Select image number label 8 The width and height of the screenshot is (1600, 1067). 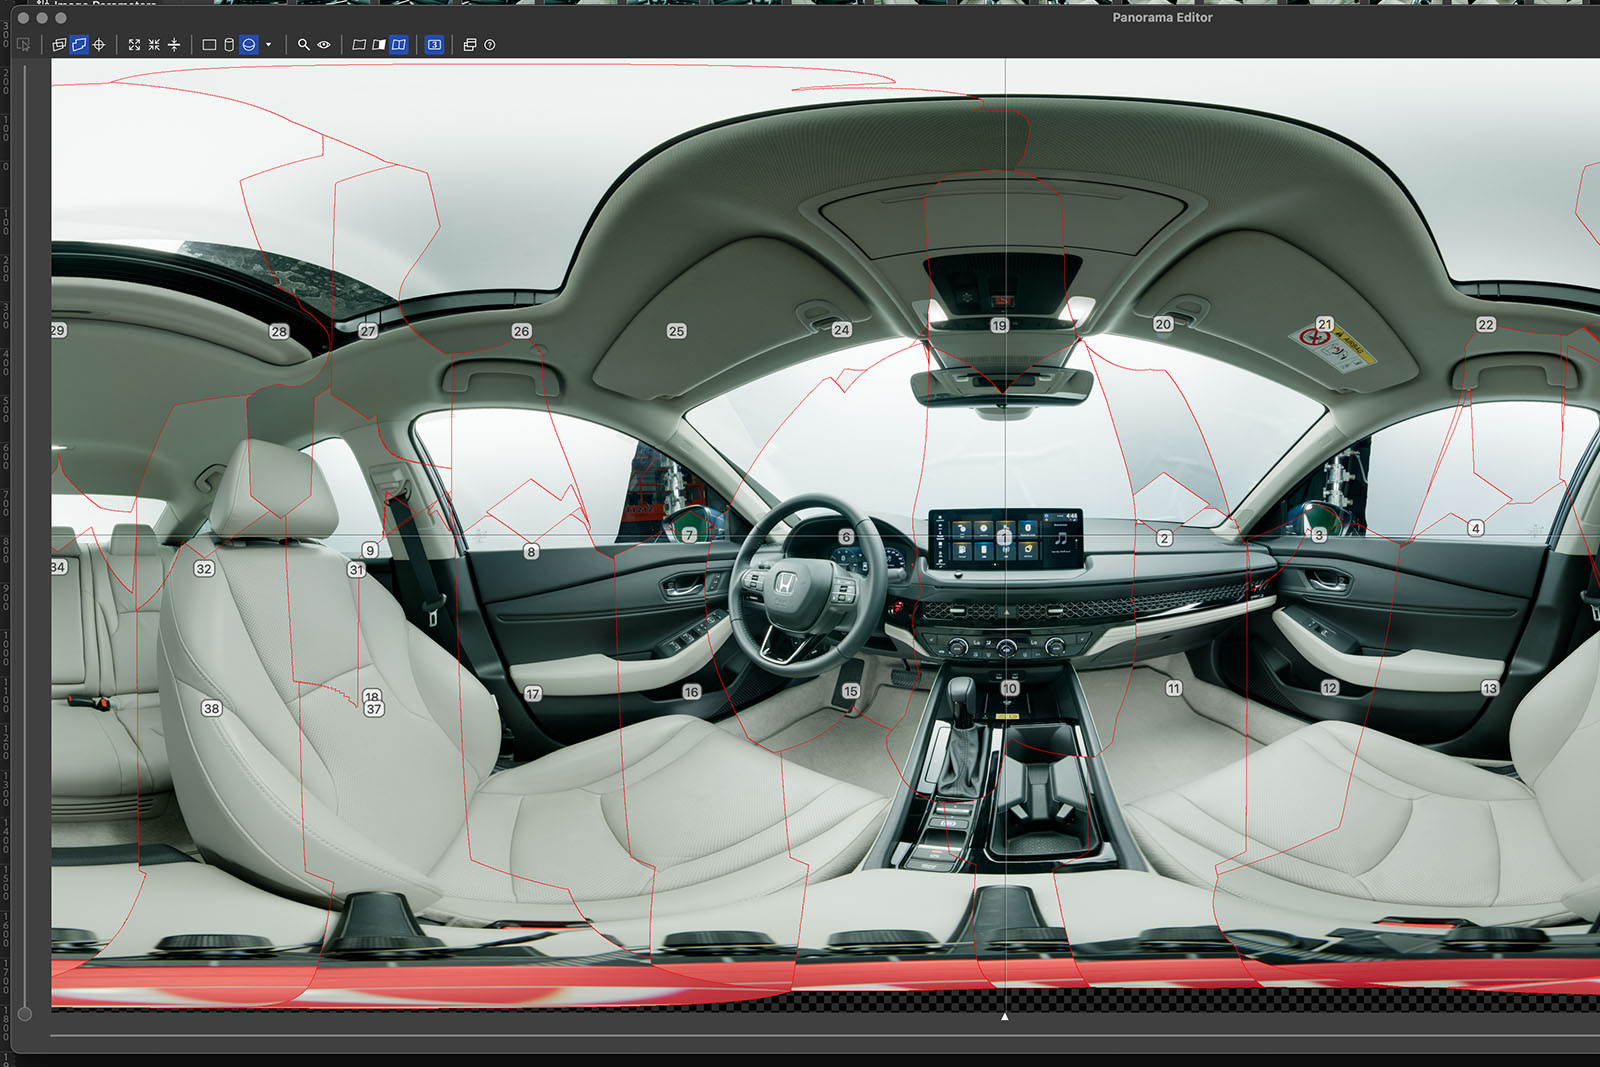531,551
